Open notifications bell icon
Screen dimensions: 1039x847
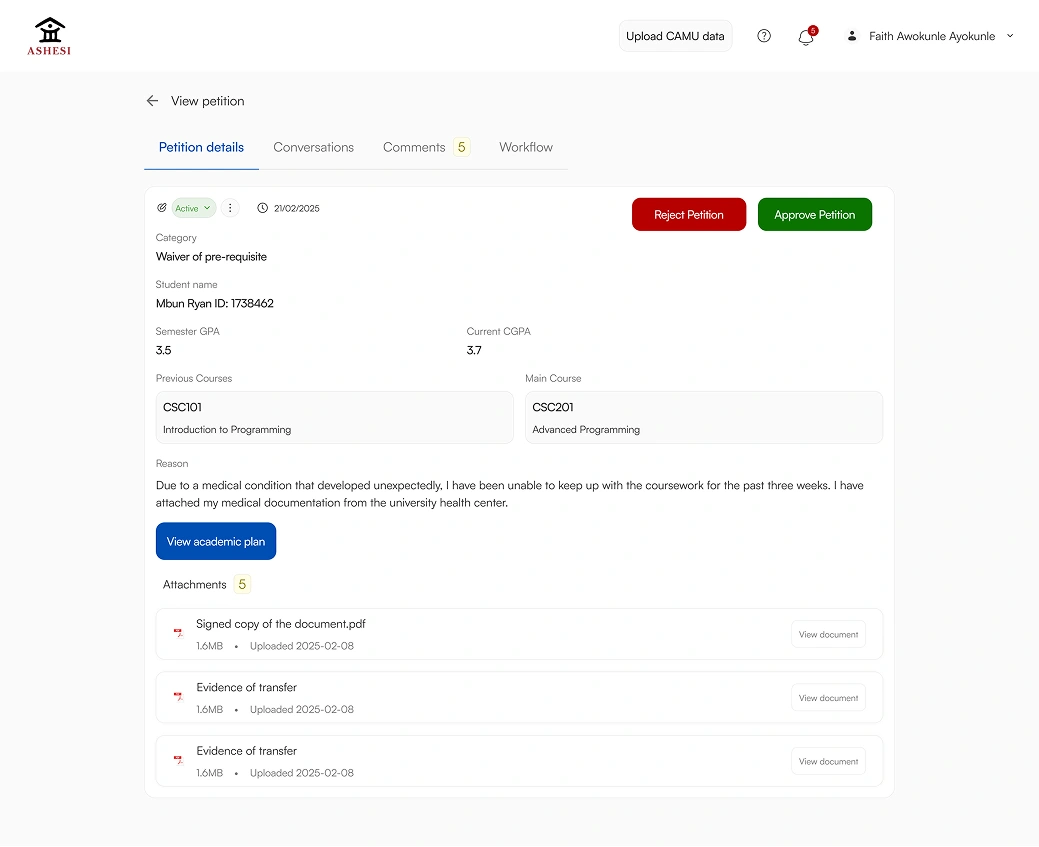tap(806, 37)
